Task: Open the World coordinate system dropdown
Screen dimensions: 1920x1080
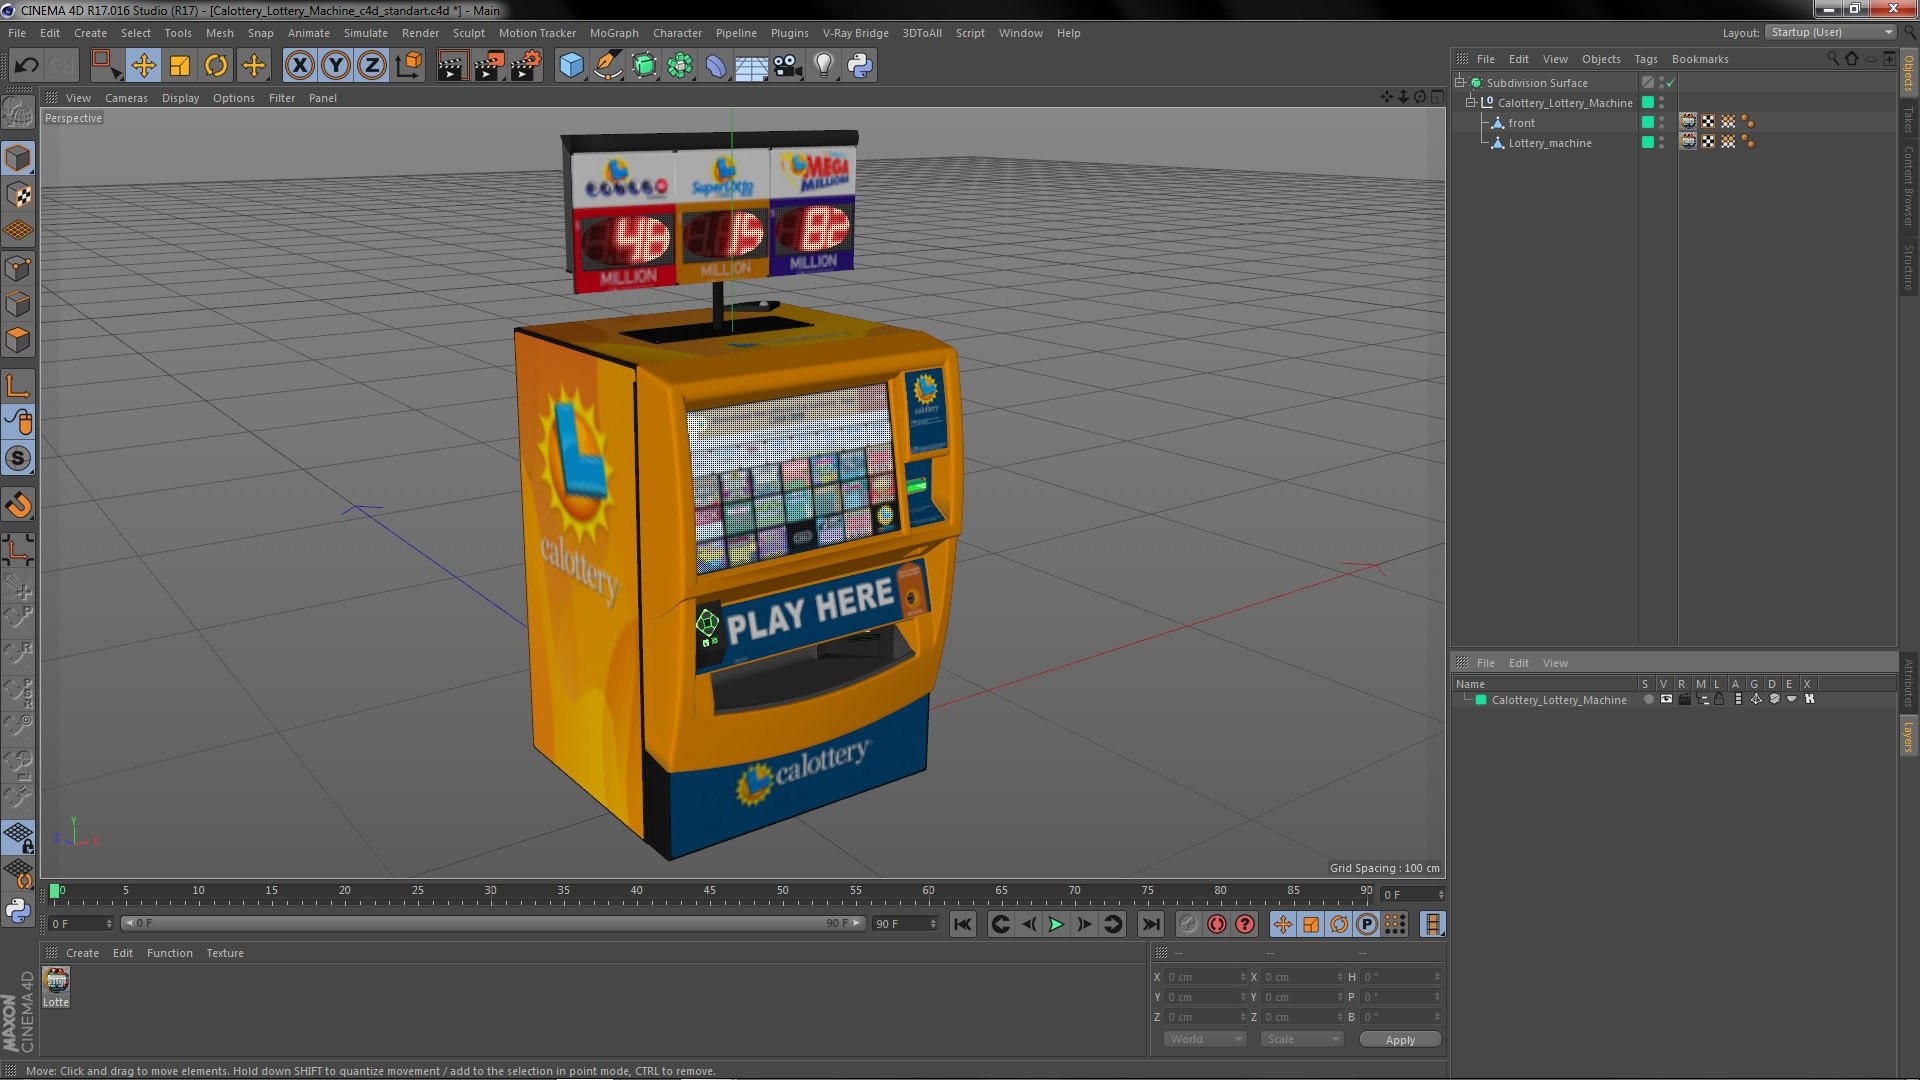Action: pos(1204,1039)
